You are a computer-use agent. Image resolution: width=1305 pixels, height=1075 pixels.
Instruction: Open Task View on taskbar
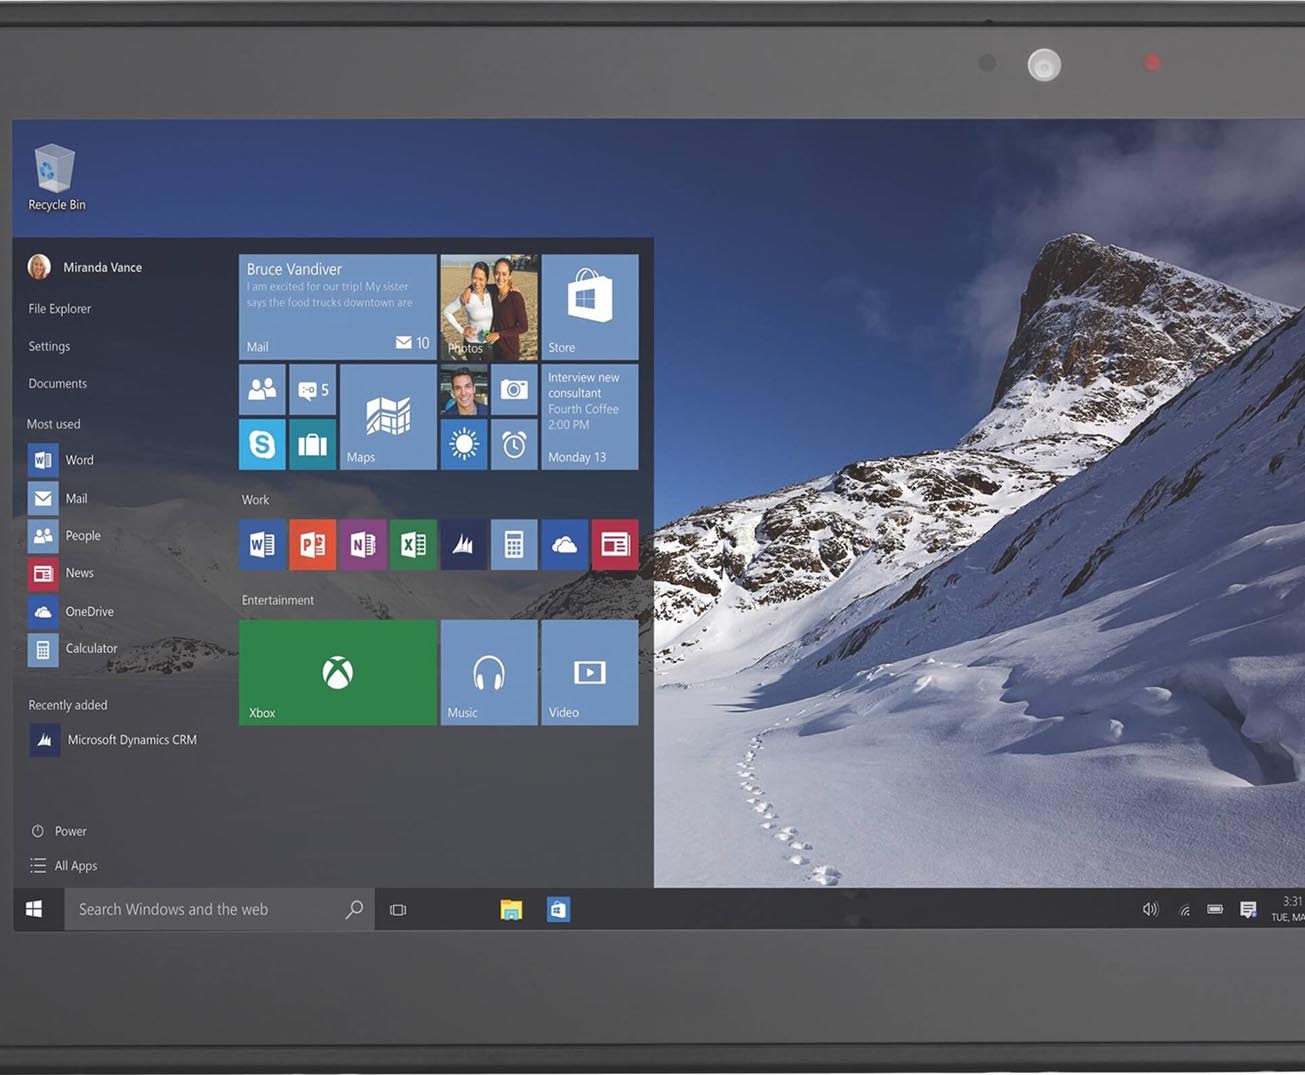pos(398,910)
